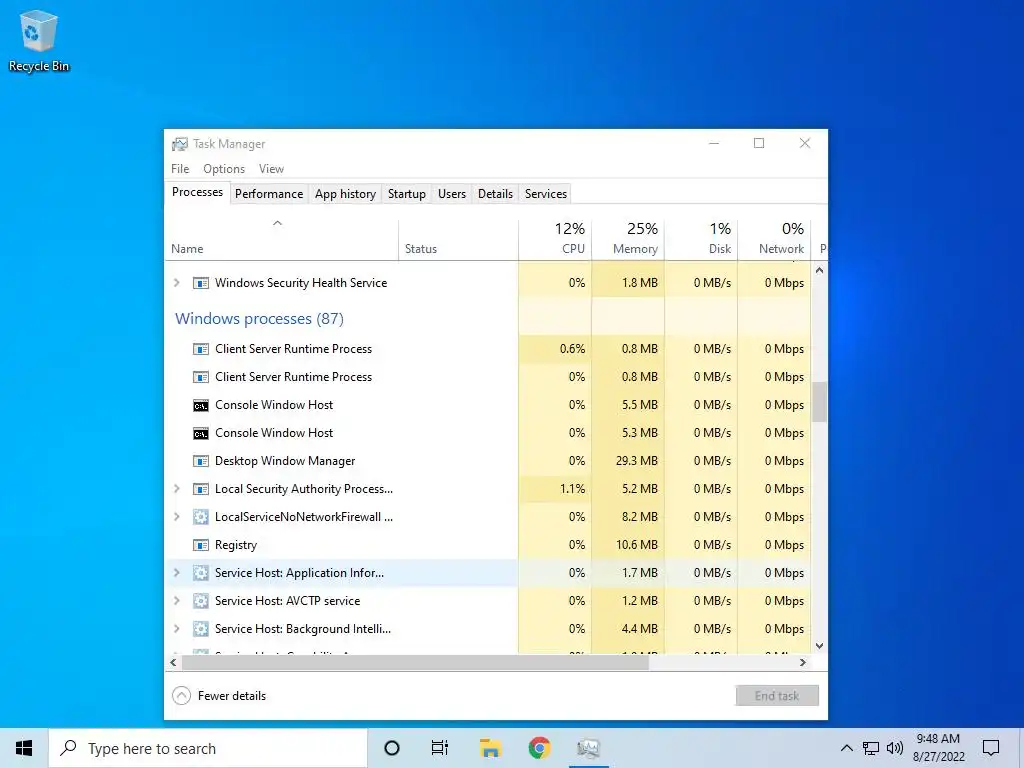Switch to the Performance tab
Viewport: 1024px width, 768px height.
(269, 194)
